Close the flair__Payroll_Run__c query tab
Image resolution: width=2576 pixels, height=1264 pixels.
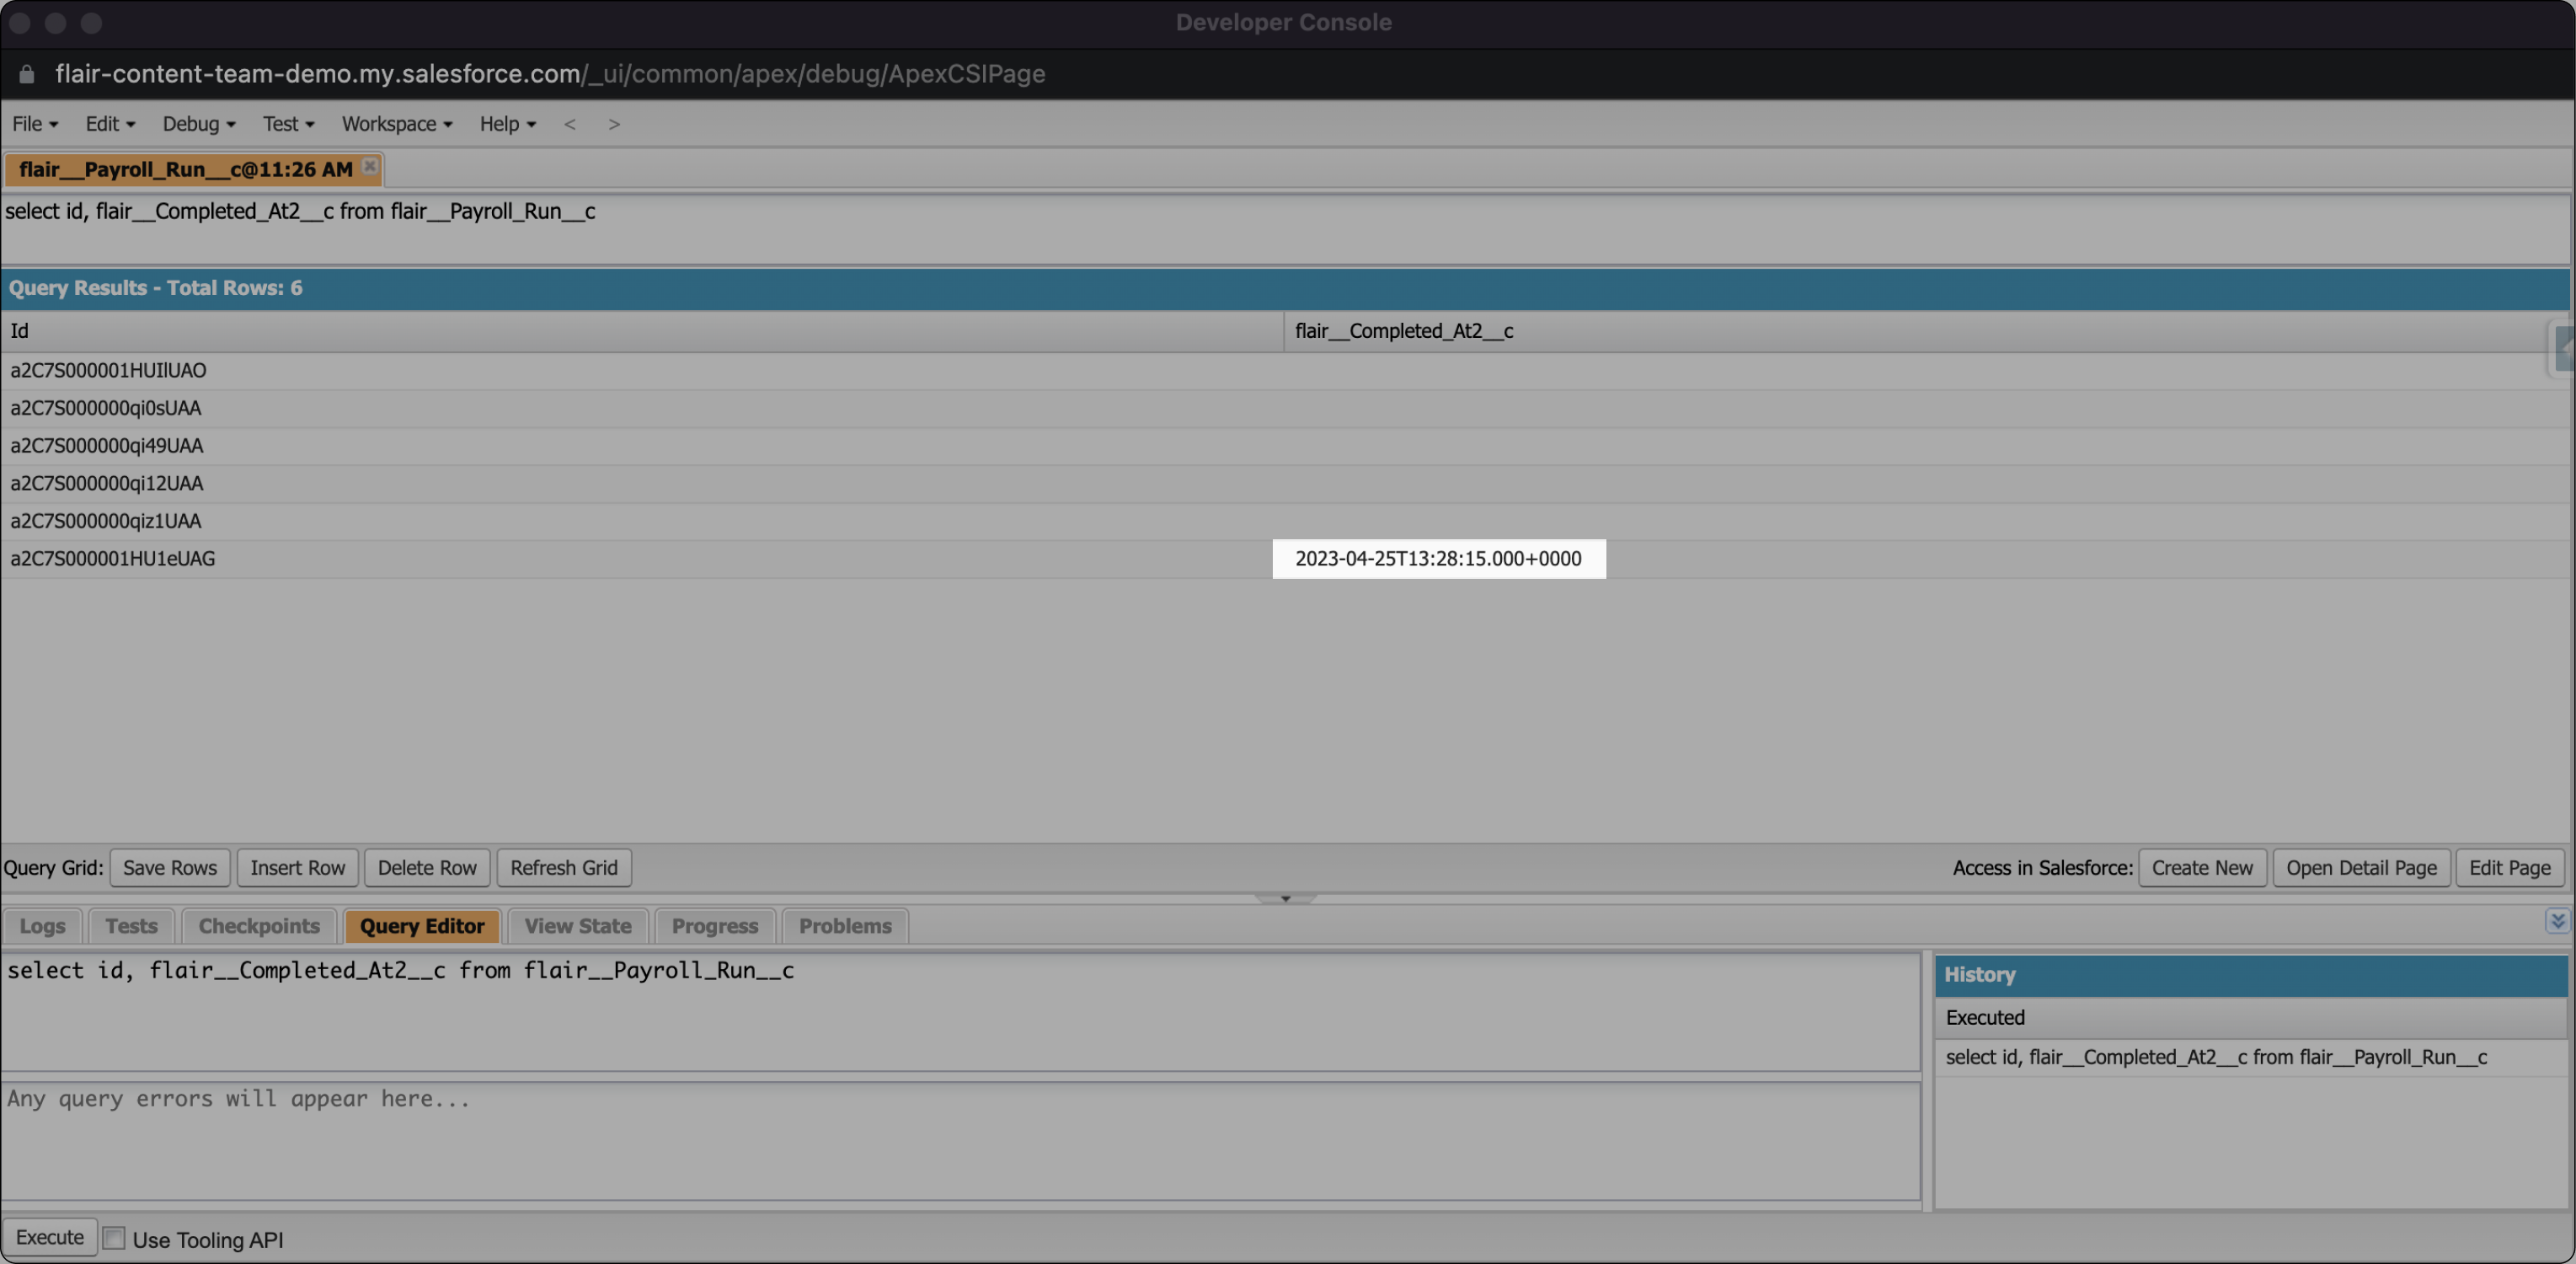pyautogui.click(x=369, y=168)
